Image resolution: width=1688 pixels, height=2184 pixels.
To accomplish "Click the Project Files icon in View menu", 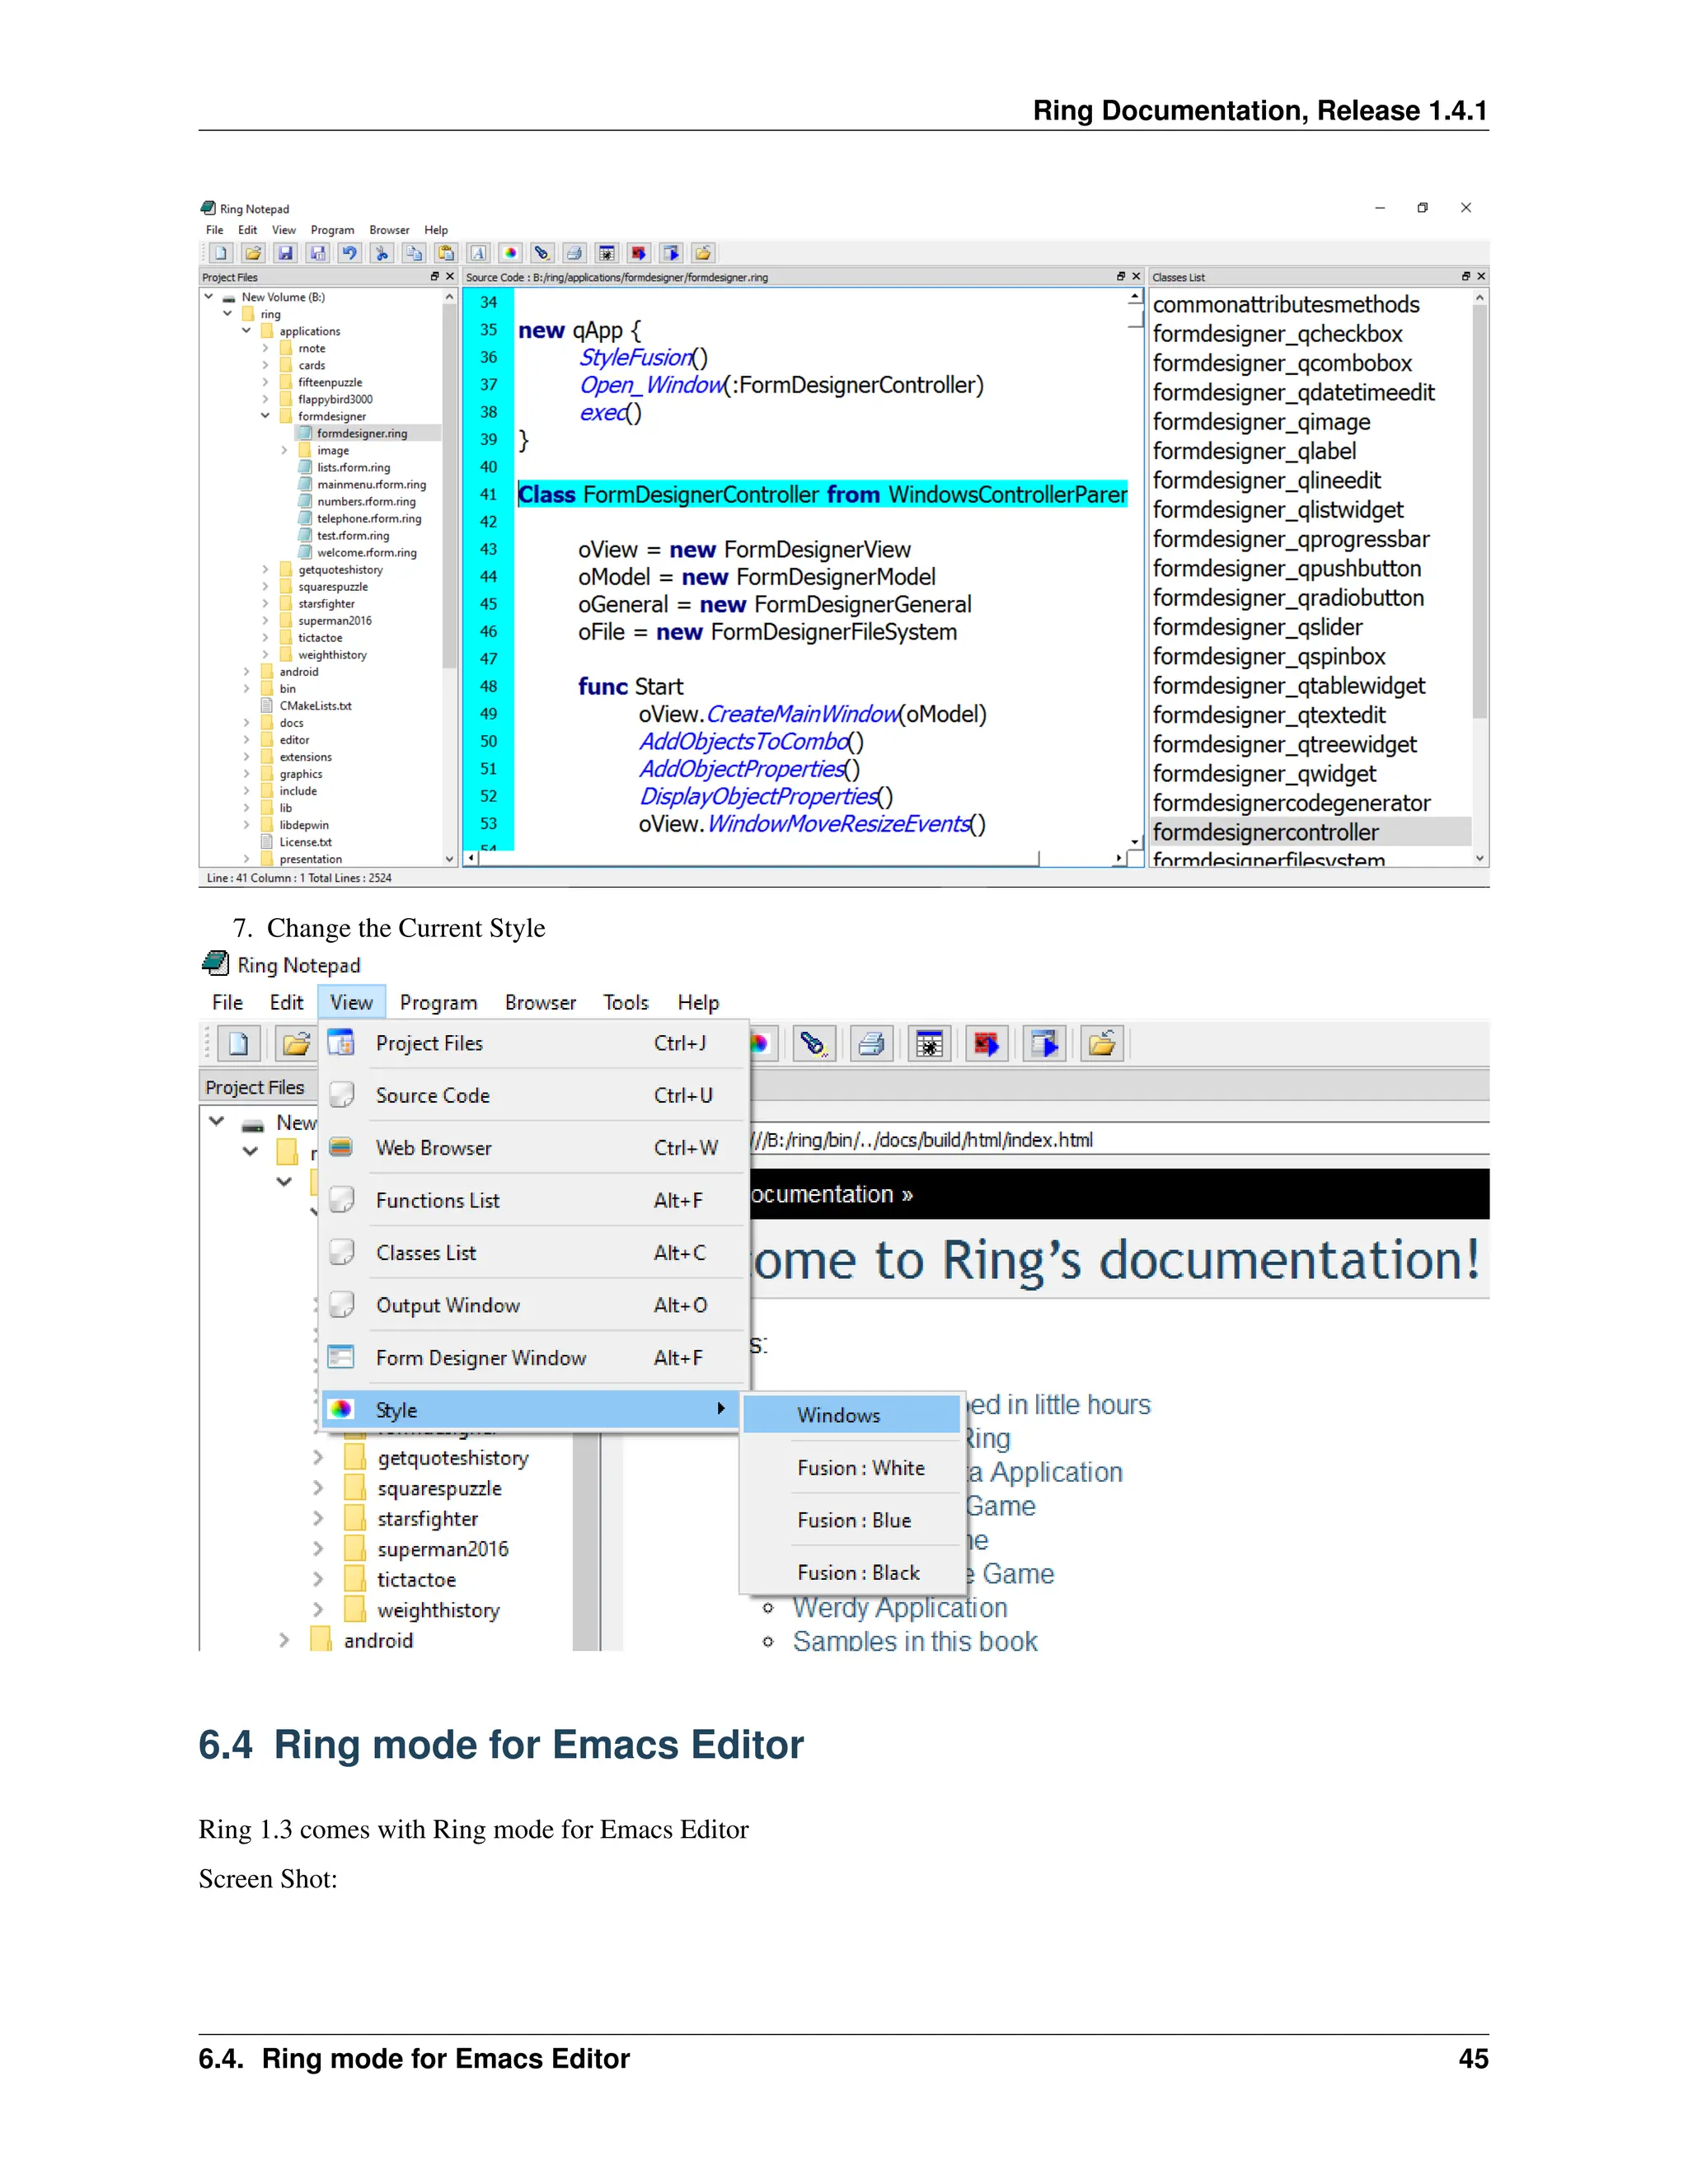I will click(342, 1043).
